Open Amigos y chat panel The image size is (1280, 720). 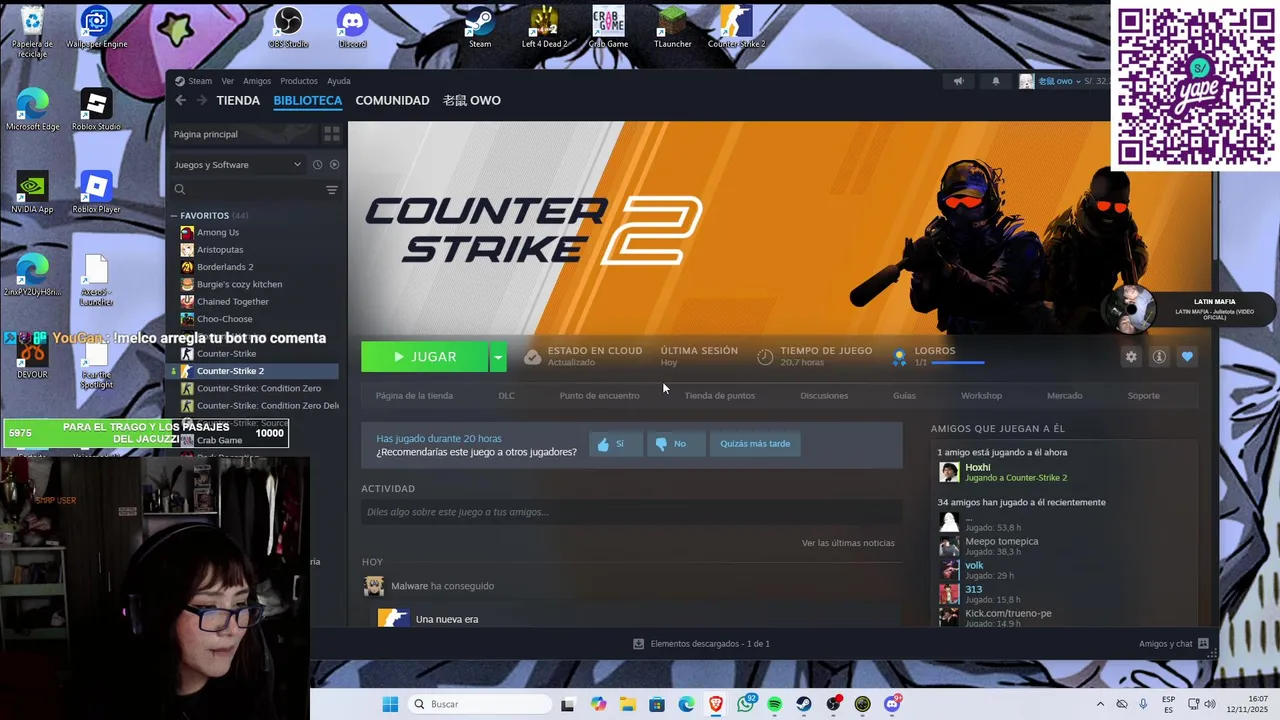[1174, 644]
